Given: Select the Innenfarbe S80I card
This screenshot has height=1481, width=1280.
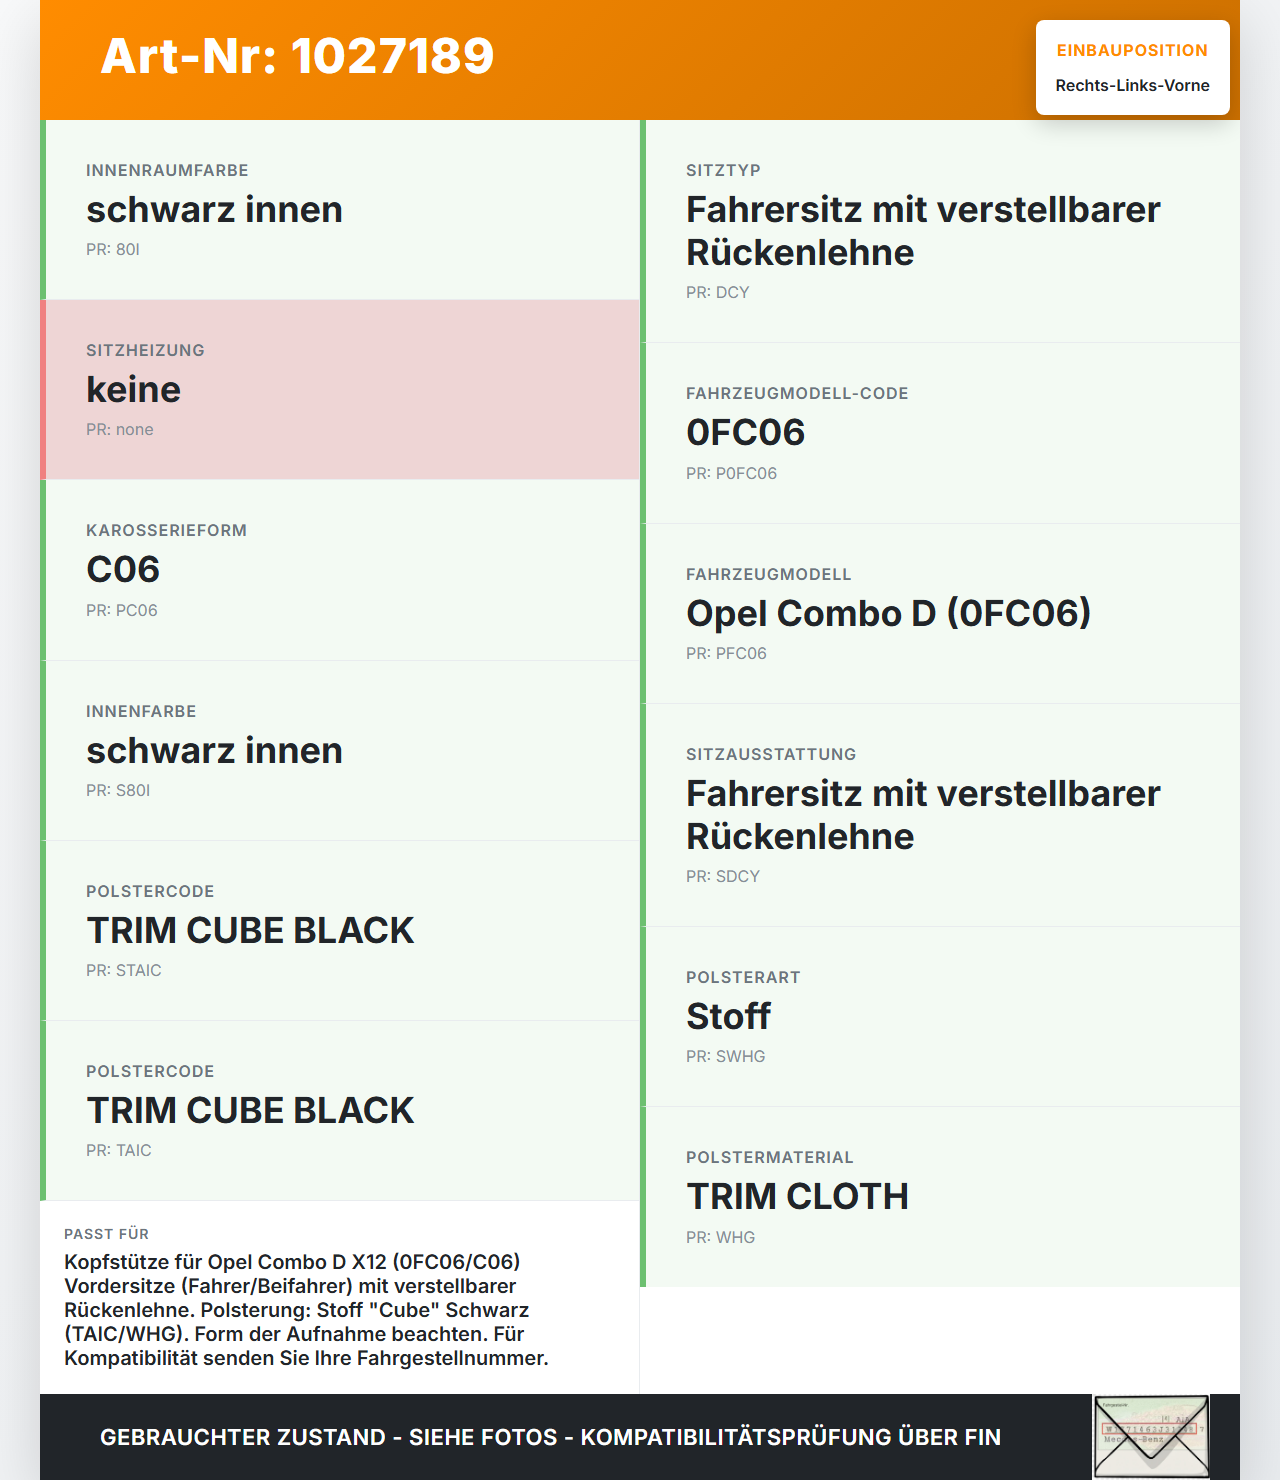Looking at the screenshot, I should click(340, 751).
